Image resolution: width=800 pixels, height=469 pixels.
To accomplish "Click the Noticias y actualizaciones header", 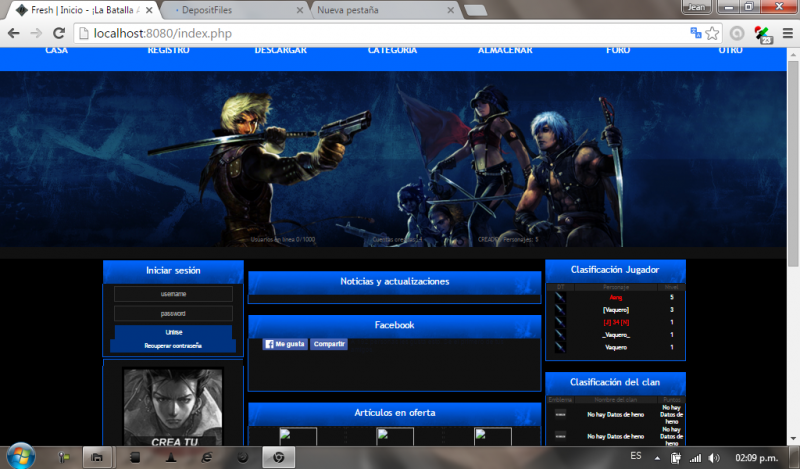I will (395, 282).
